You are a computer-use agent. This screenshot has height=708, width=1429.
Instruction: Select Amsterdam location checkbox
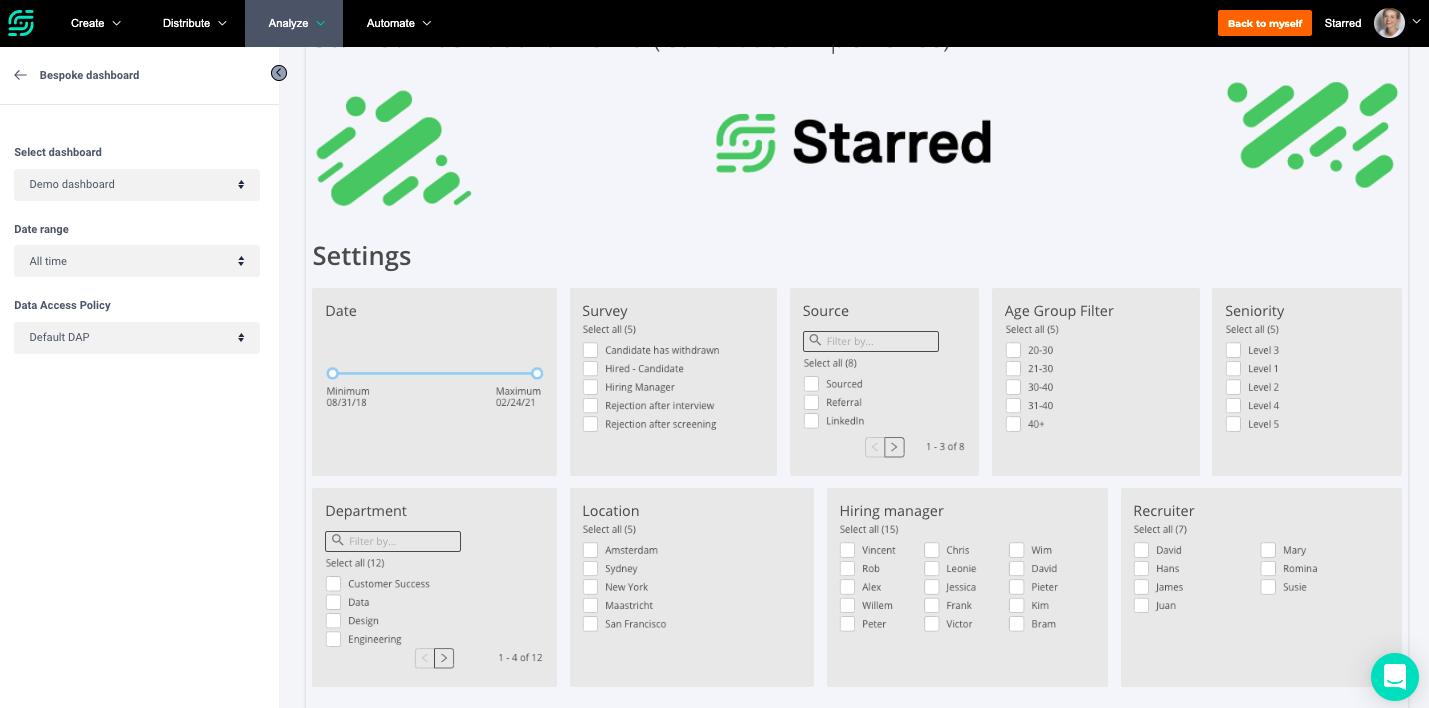tap(591, 550)
